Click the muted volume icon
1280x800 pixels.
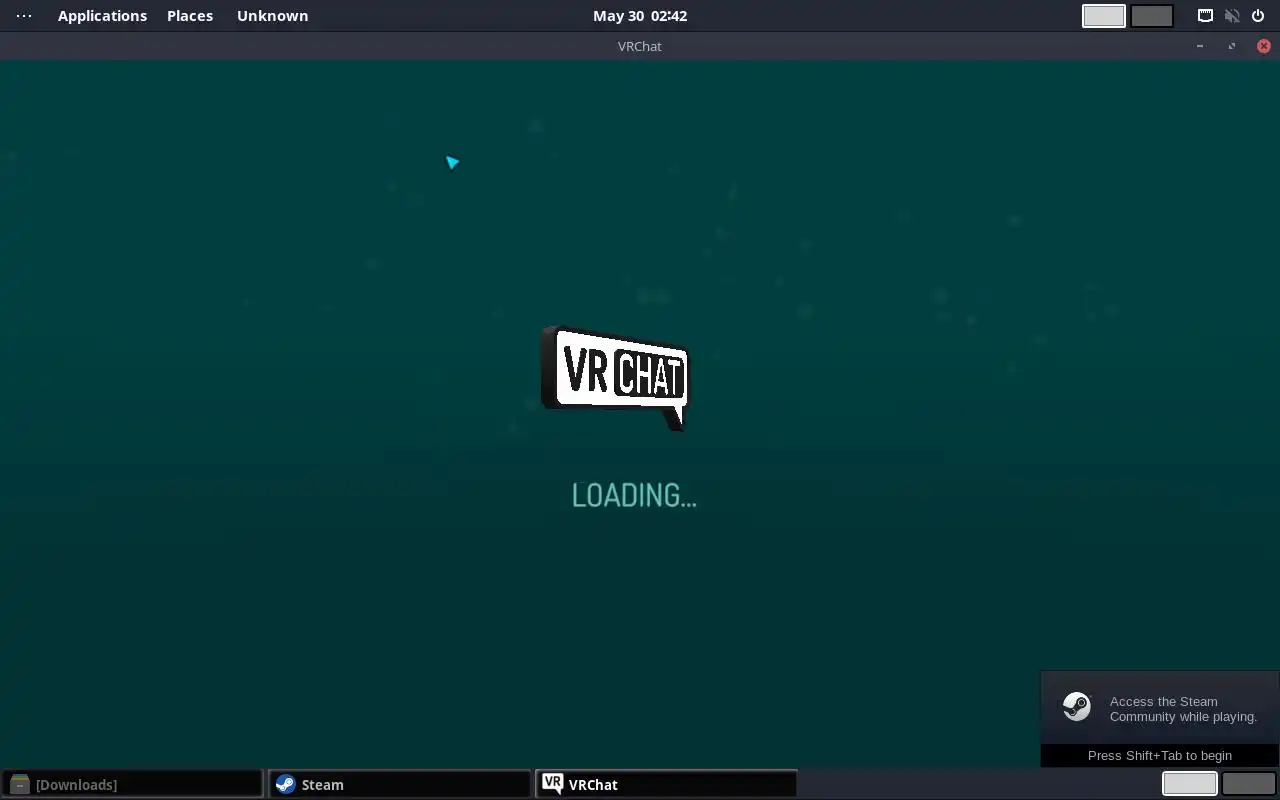pyautogui.click(x=1232, y=16)
